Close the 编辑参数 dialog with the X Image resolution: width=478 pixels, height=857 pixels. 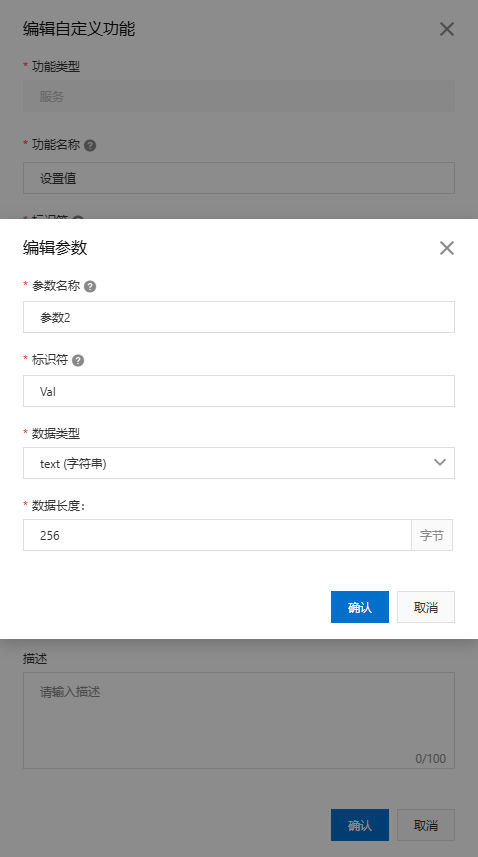pyautogui.click(x=446, y=248)
